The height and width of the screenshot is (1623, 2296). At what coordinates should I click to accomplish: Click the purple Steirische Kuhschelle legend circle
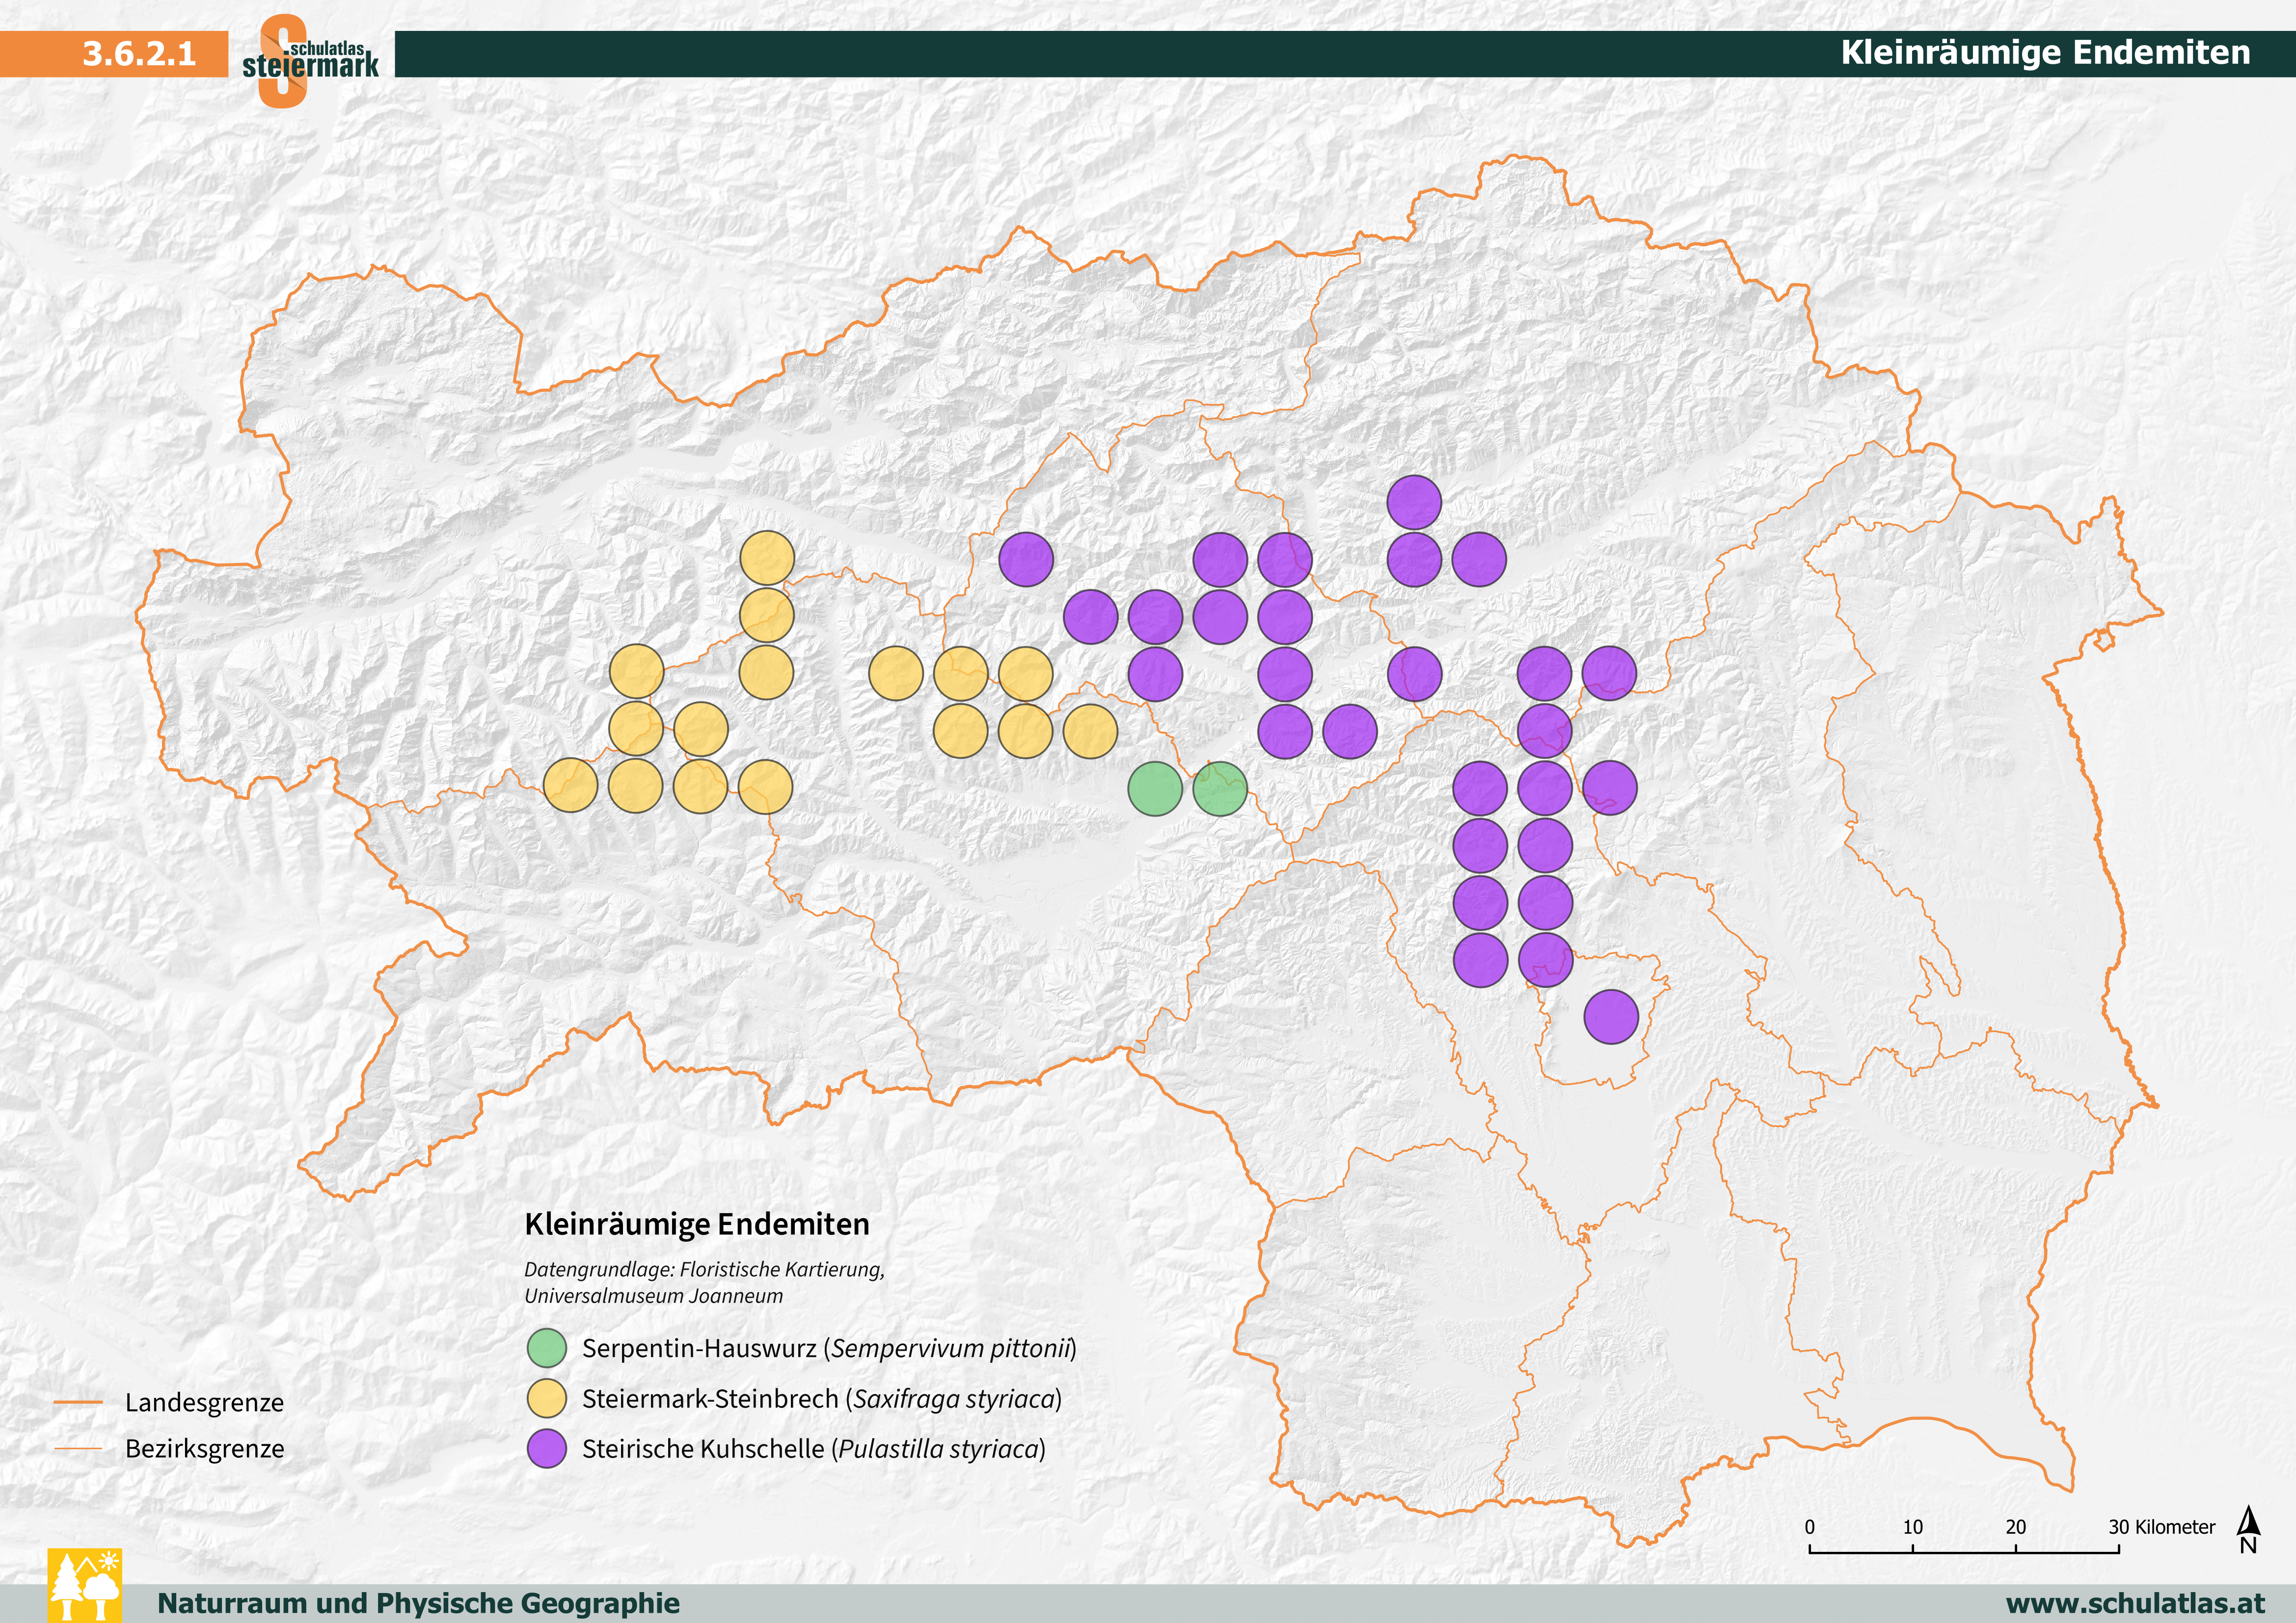(547, 1448)
